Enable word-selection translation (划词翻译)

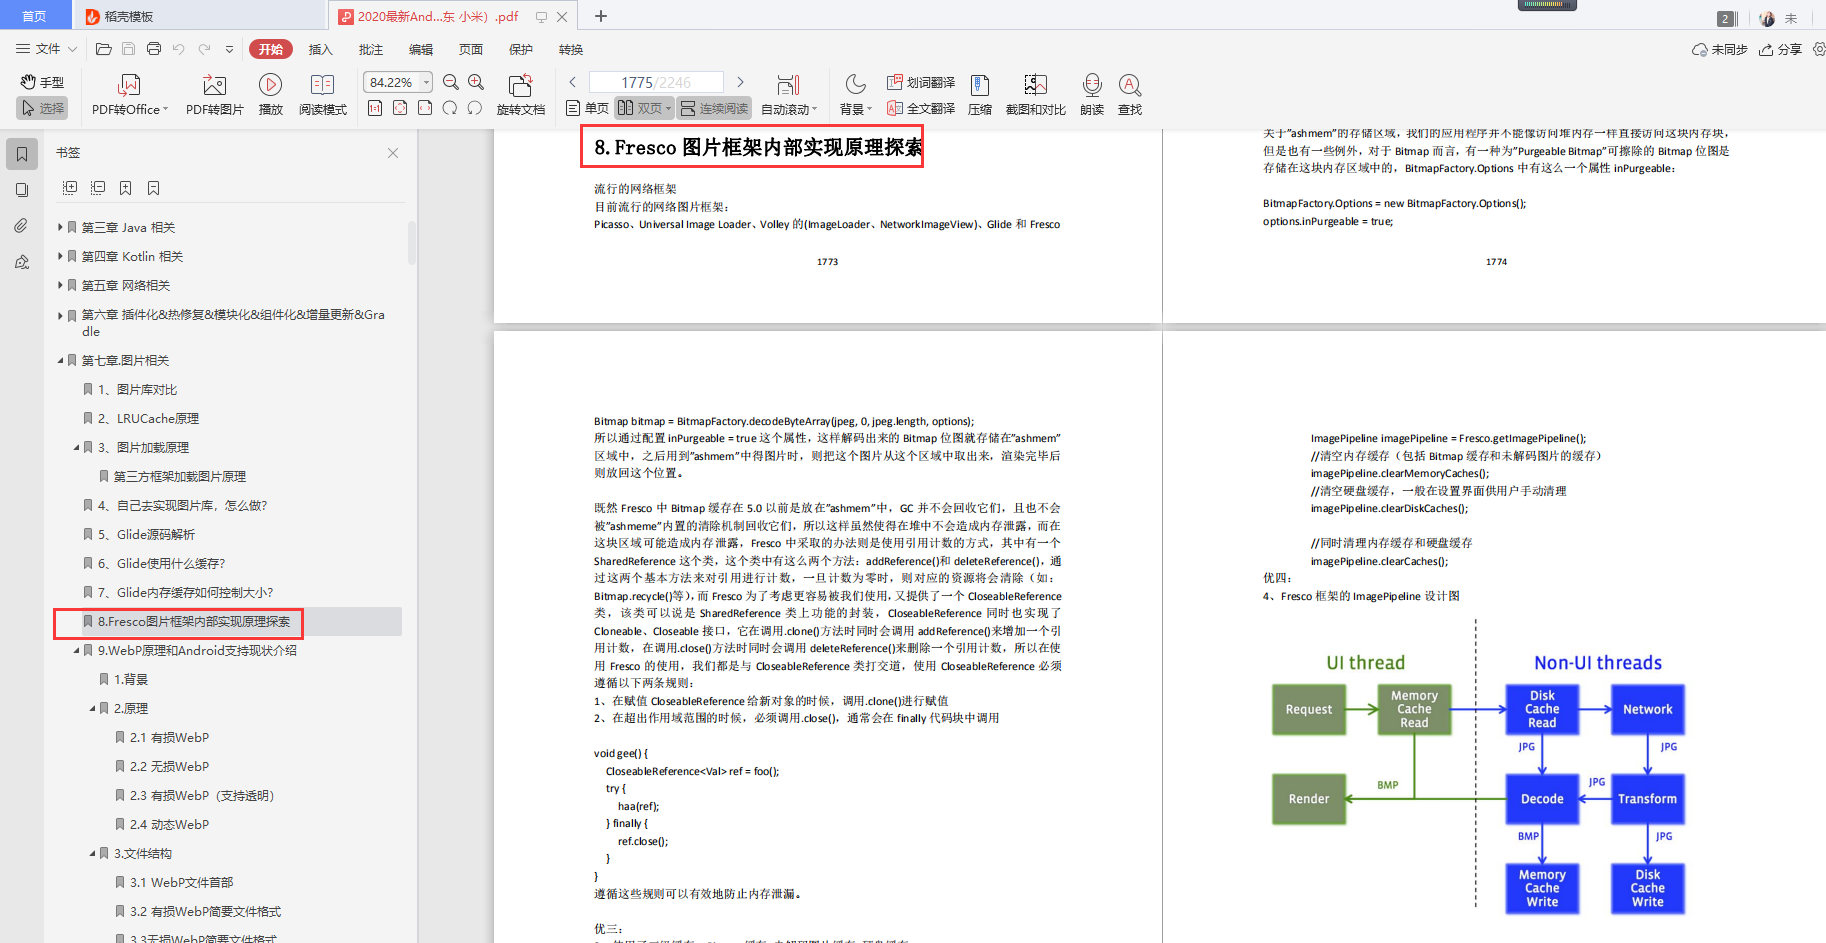tap(921, 82)
